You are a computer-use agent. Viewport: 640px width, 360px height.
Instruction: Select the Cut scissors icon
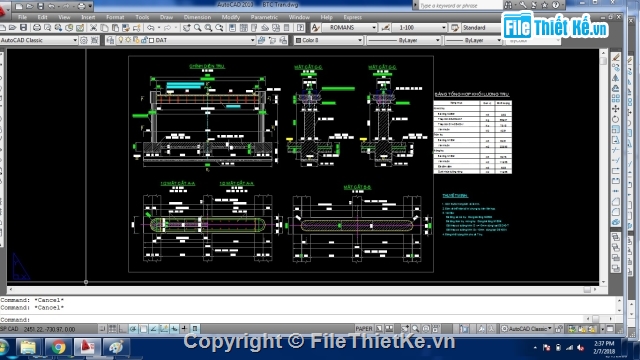tap(93, 28)
